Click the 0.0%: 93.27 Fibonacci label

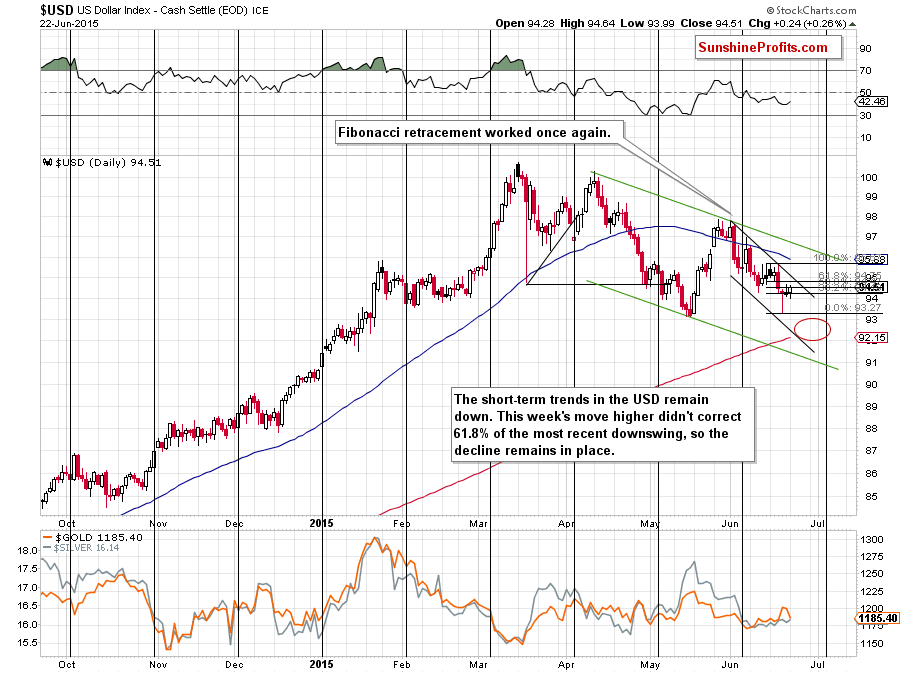pyautogui.click(x=852, y=308)
